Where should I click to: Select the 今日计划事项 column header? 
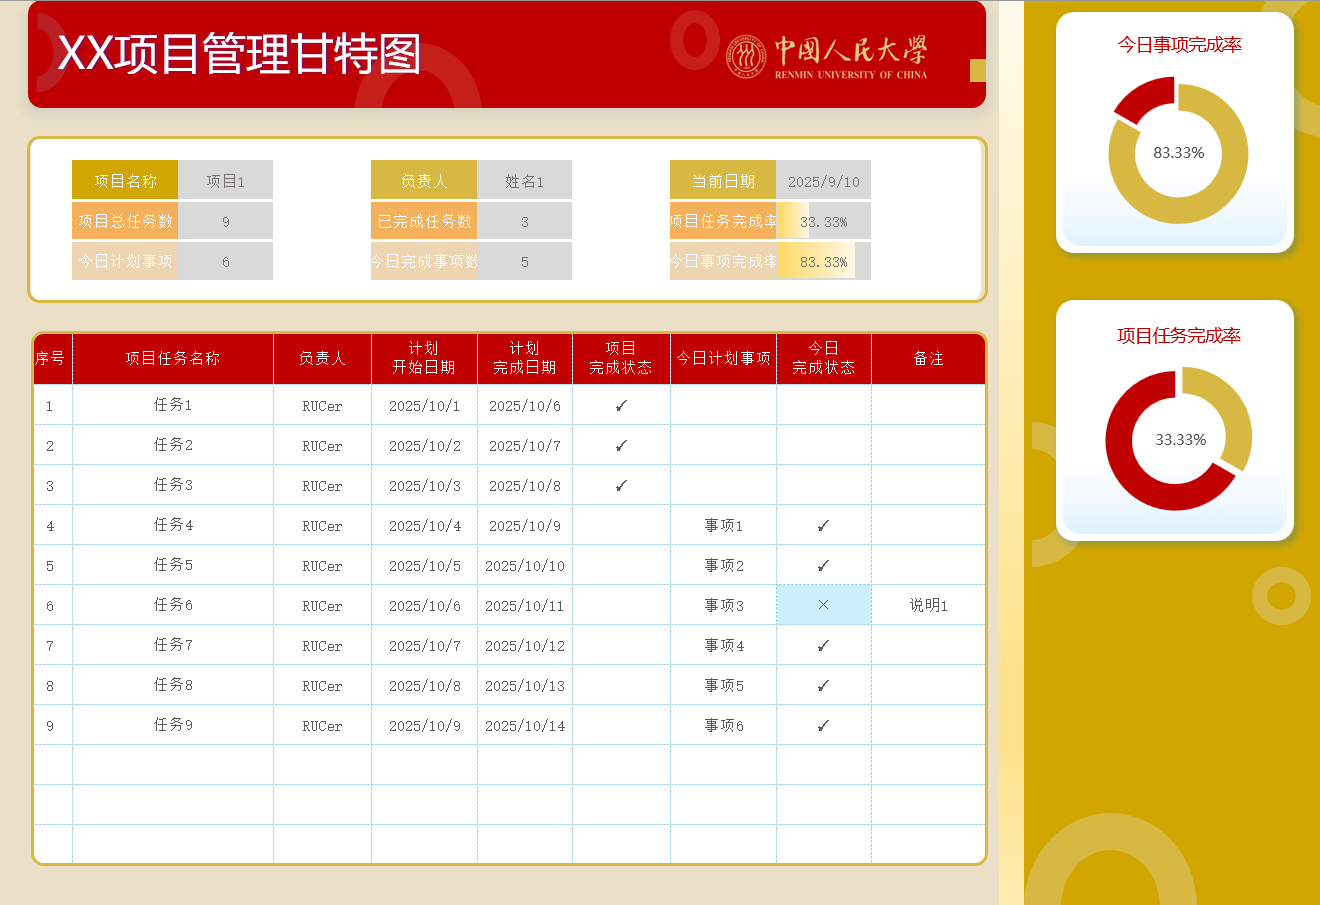click(x=723, y=358)
